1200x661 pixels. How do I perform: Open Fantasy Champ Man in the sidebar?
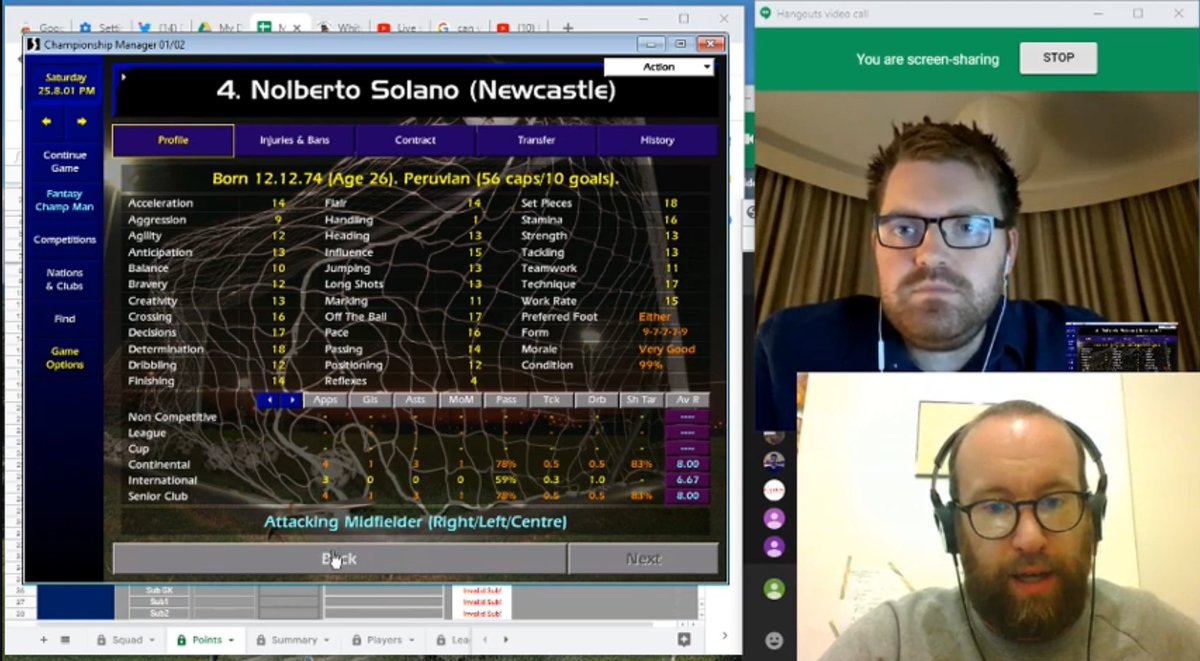click(x=65, y=200)
